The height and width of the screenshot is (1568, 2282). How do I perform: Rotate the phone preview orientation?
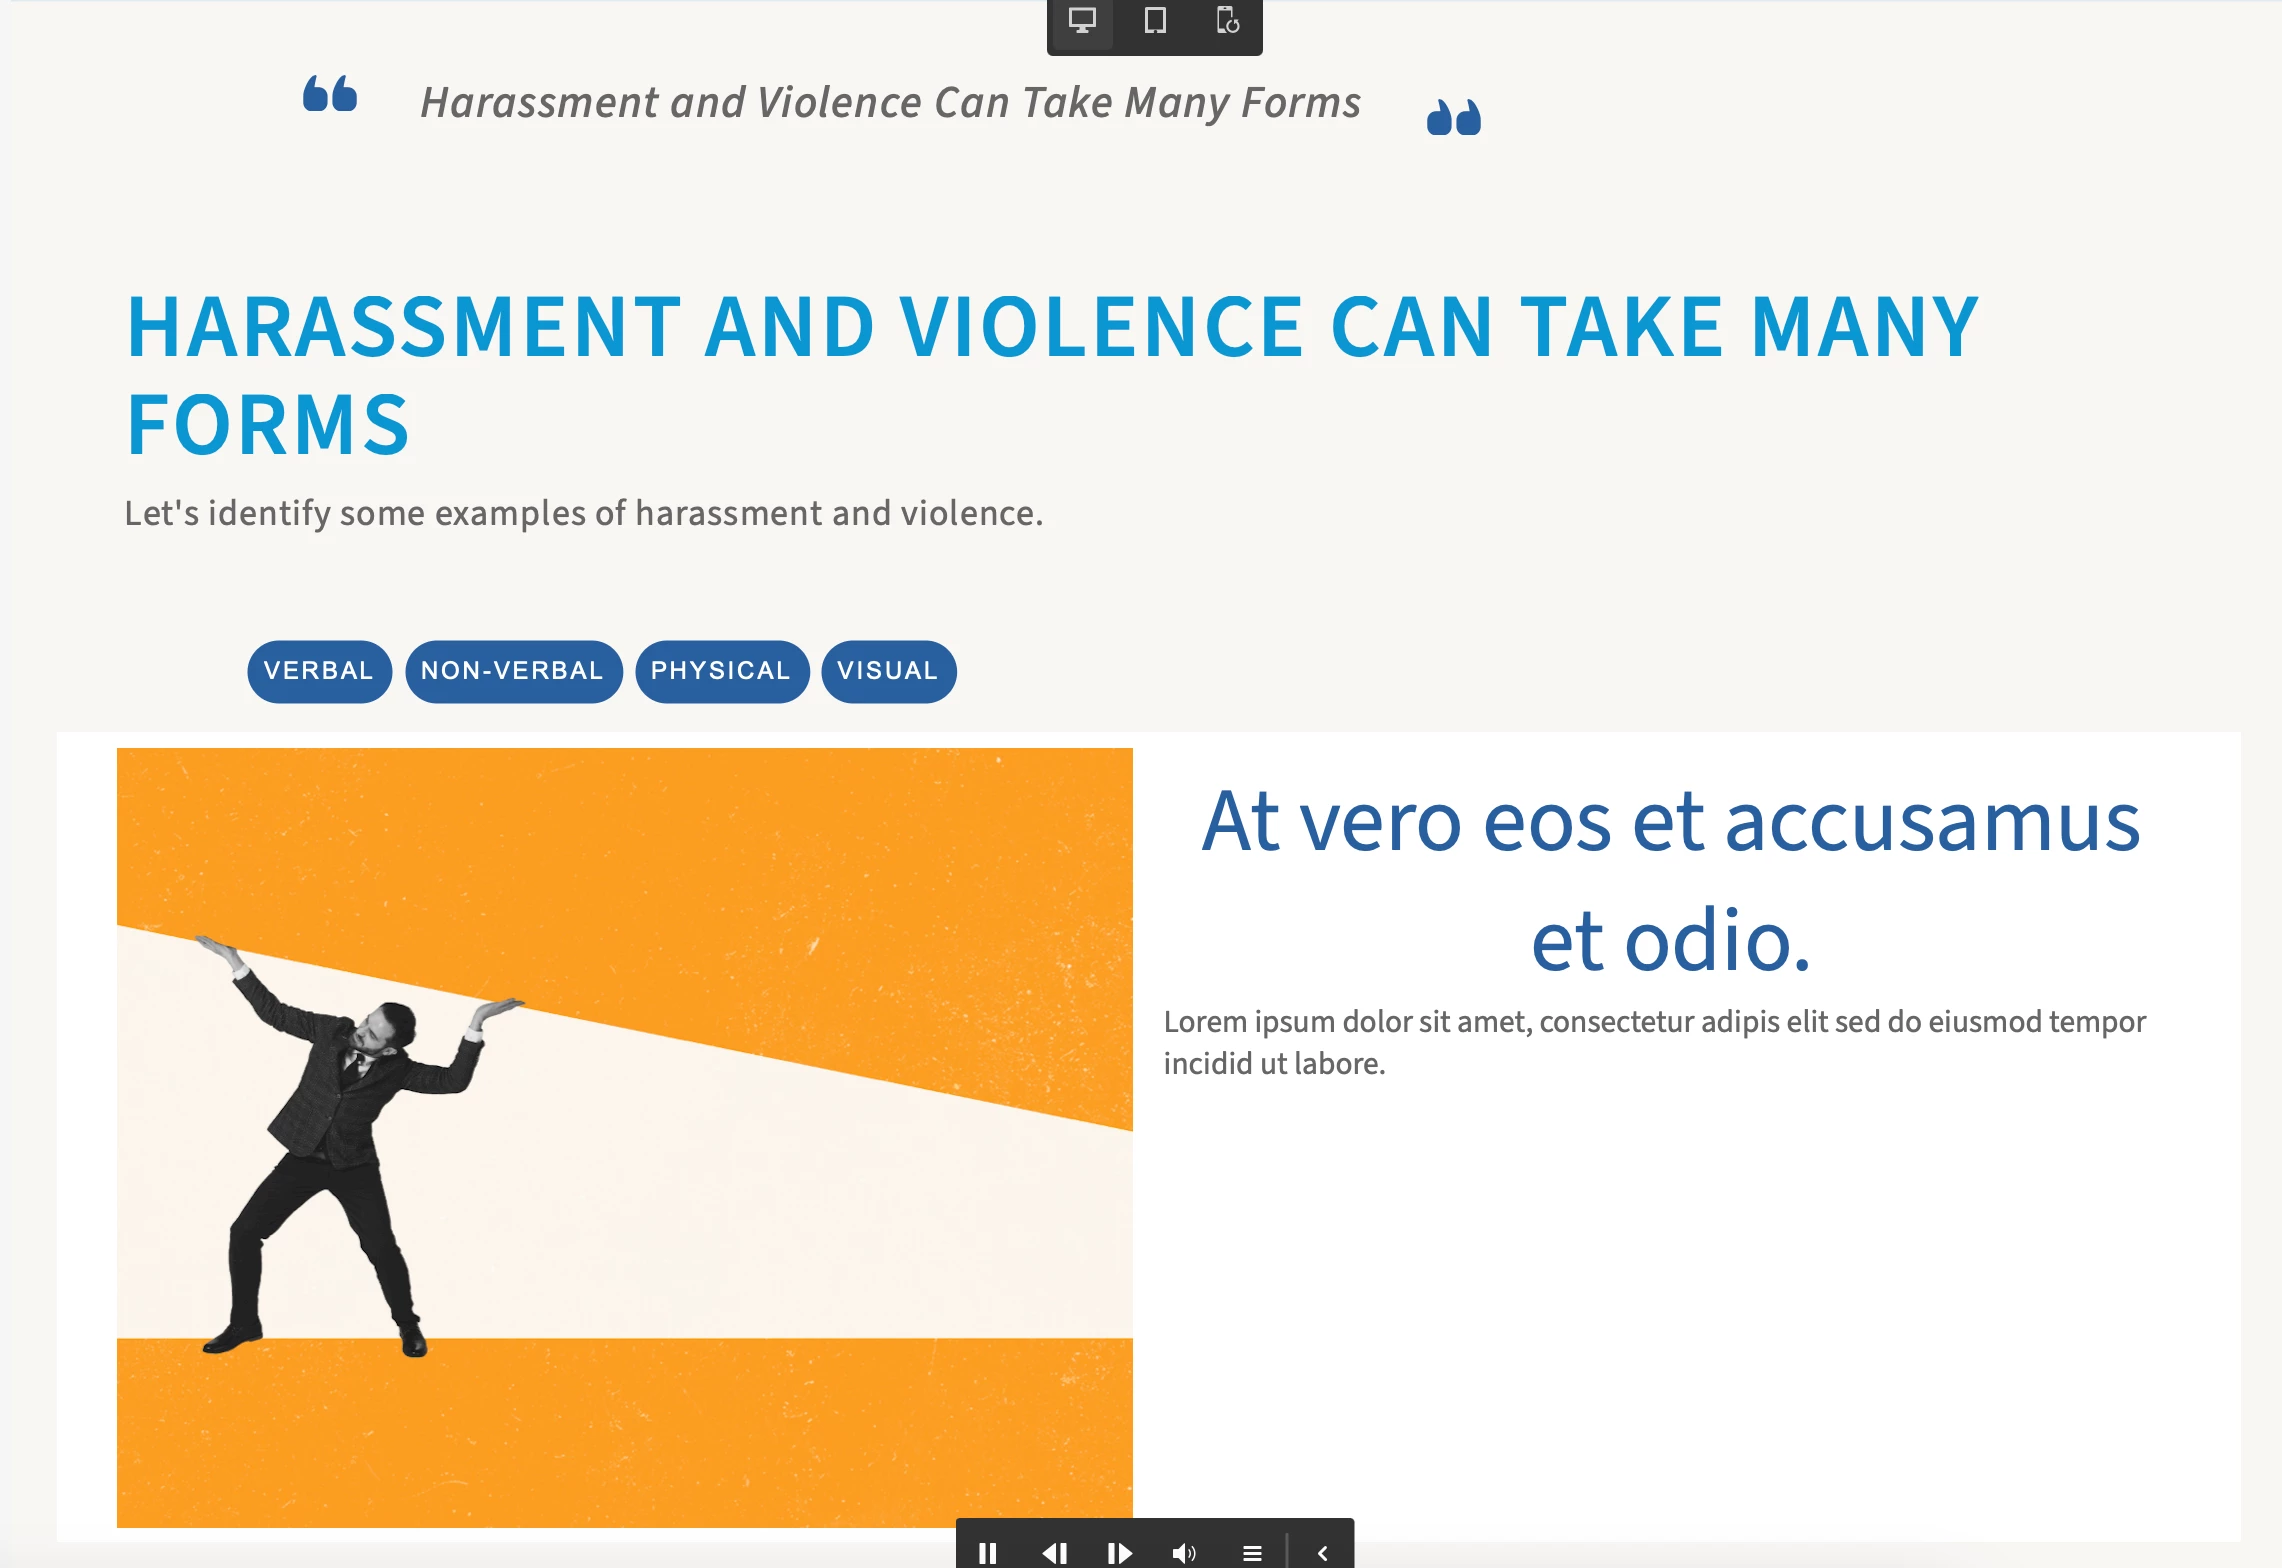[x=1227, y=21]
